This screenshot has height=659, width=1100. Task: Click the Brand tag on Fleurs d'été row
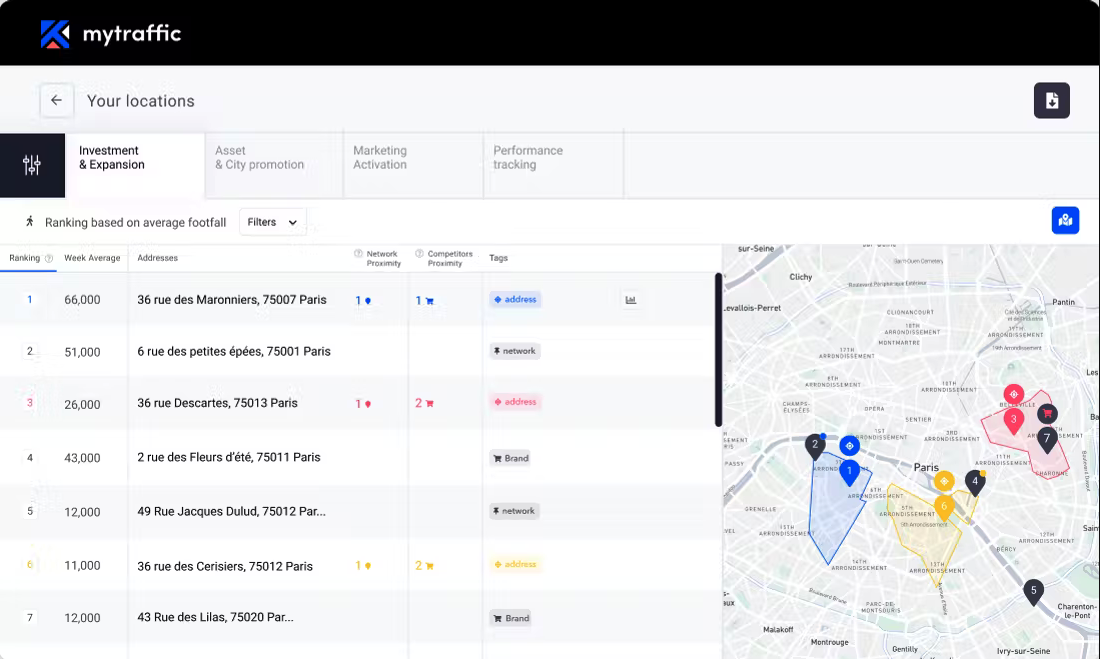pos(510,457)
